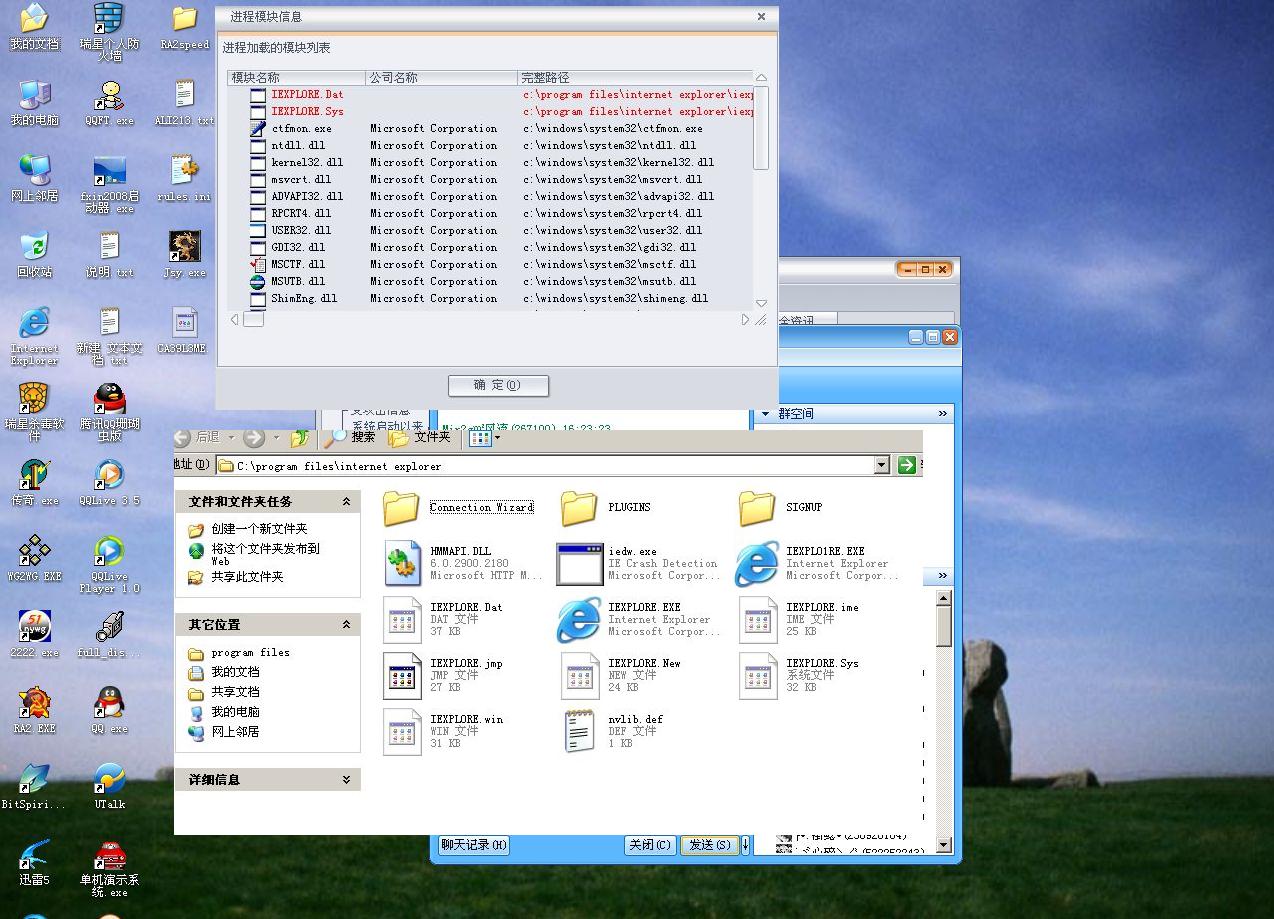1274x919 pixels.
Task: Expand the 详细信息 details panel
Action: [346, 780]
